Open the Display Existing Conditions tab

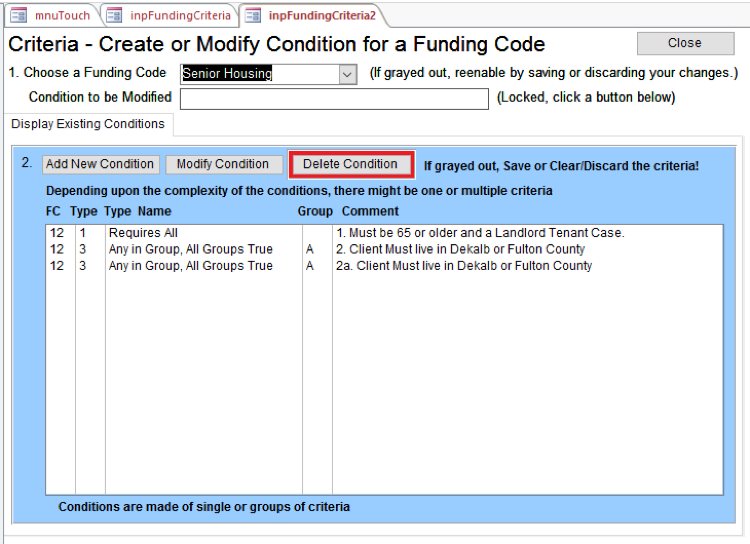(x=90, y=124)
